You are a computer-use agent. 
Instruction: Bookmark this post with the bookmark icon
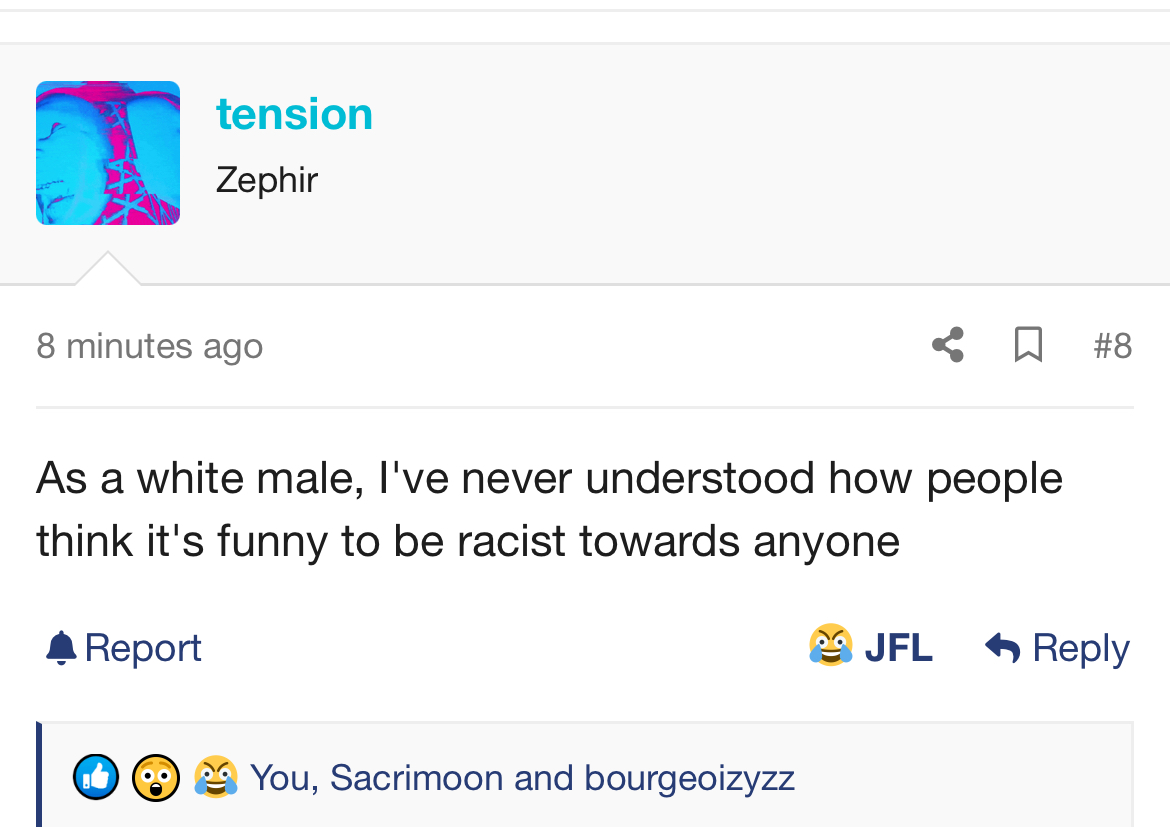tap(1028, 345)
